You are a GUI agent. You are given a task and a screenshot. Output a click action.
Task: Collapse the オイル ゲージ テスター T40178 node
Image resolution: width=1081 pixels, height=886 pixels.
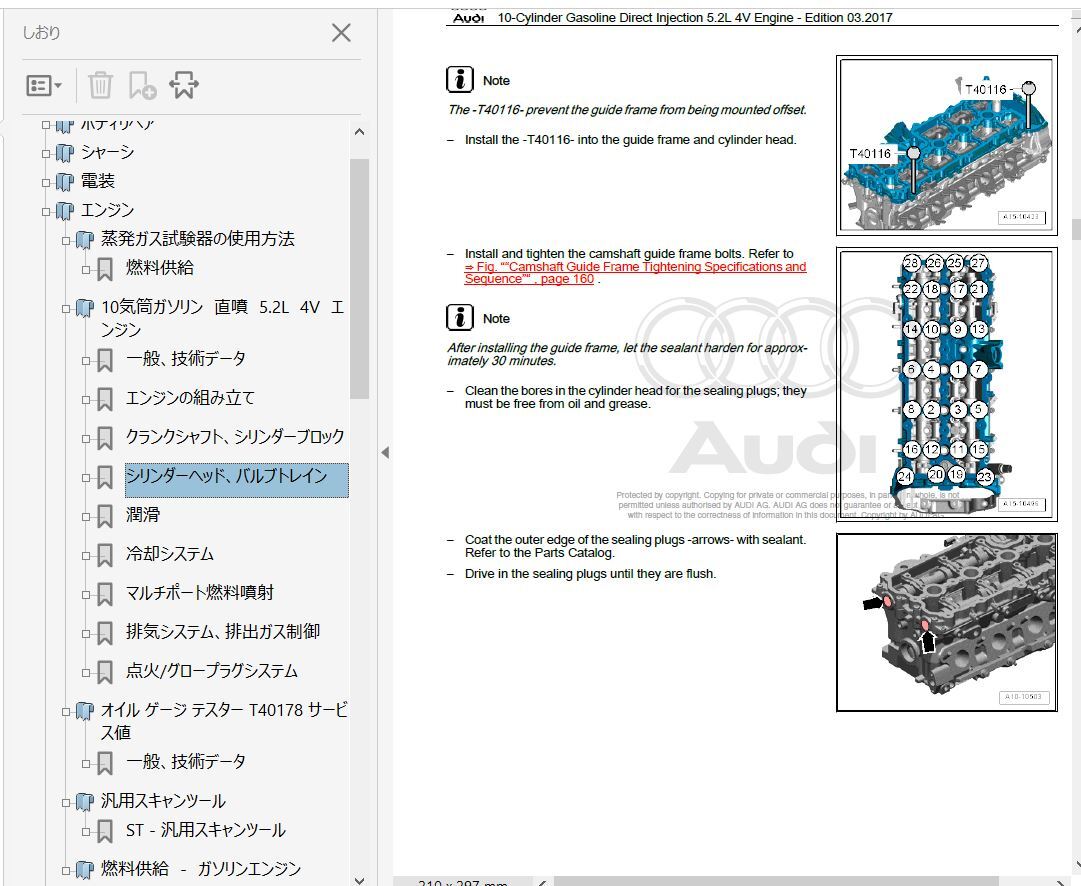point(66,711)
